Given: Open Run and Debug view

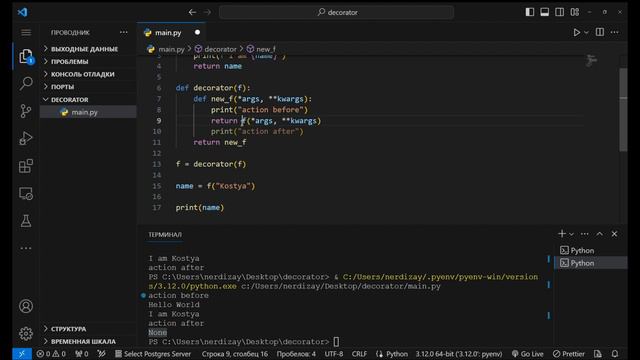Looking at the screenshot, I should pyautogui.click(x=26, y=138).
